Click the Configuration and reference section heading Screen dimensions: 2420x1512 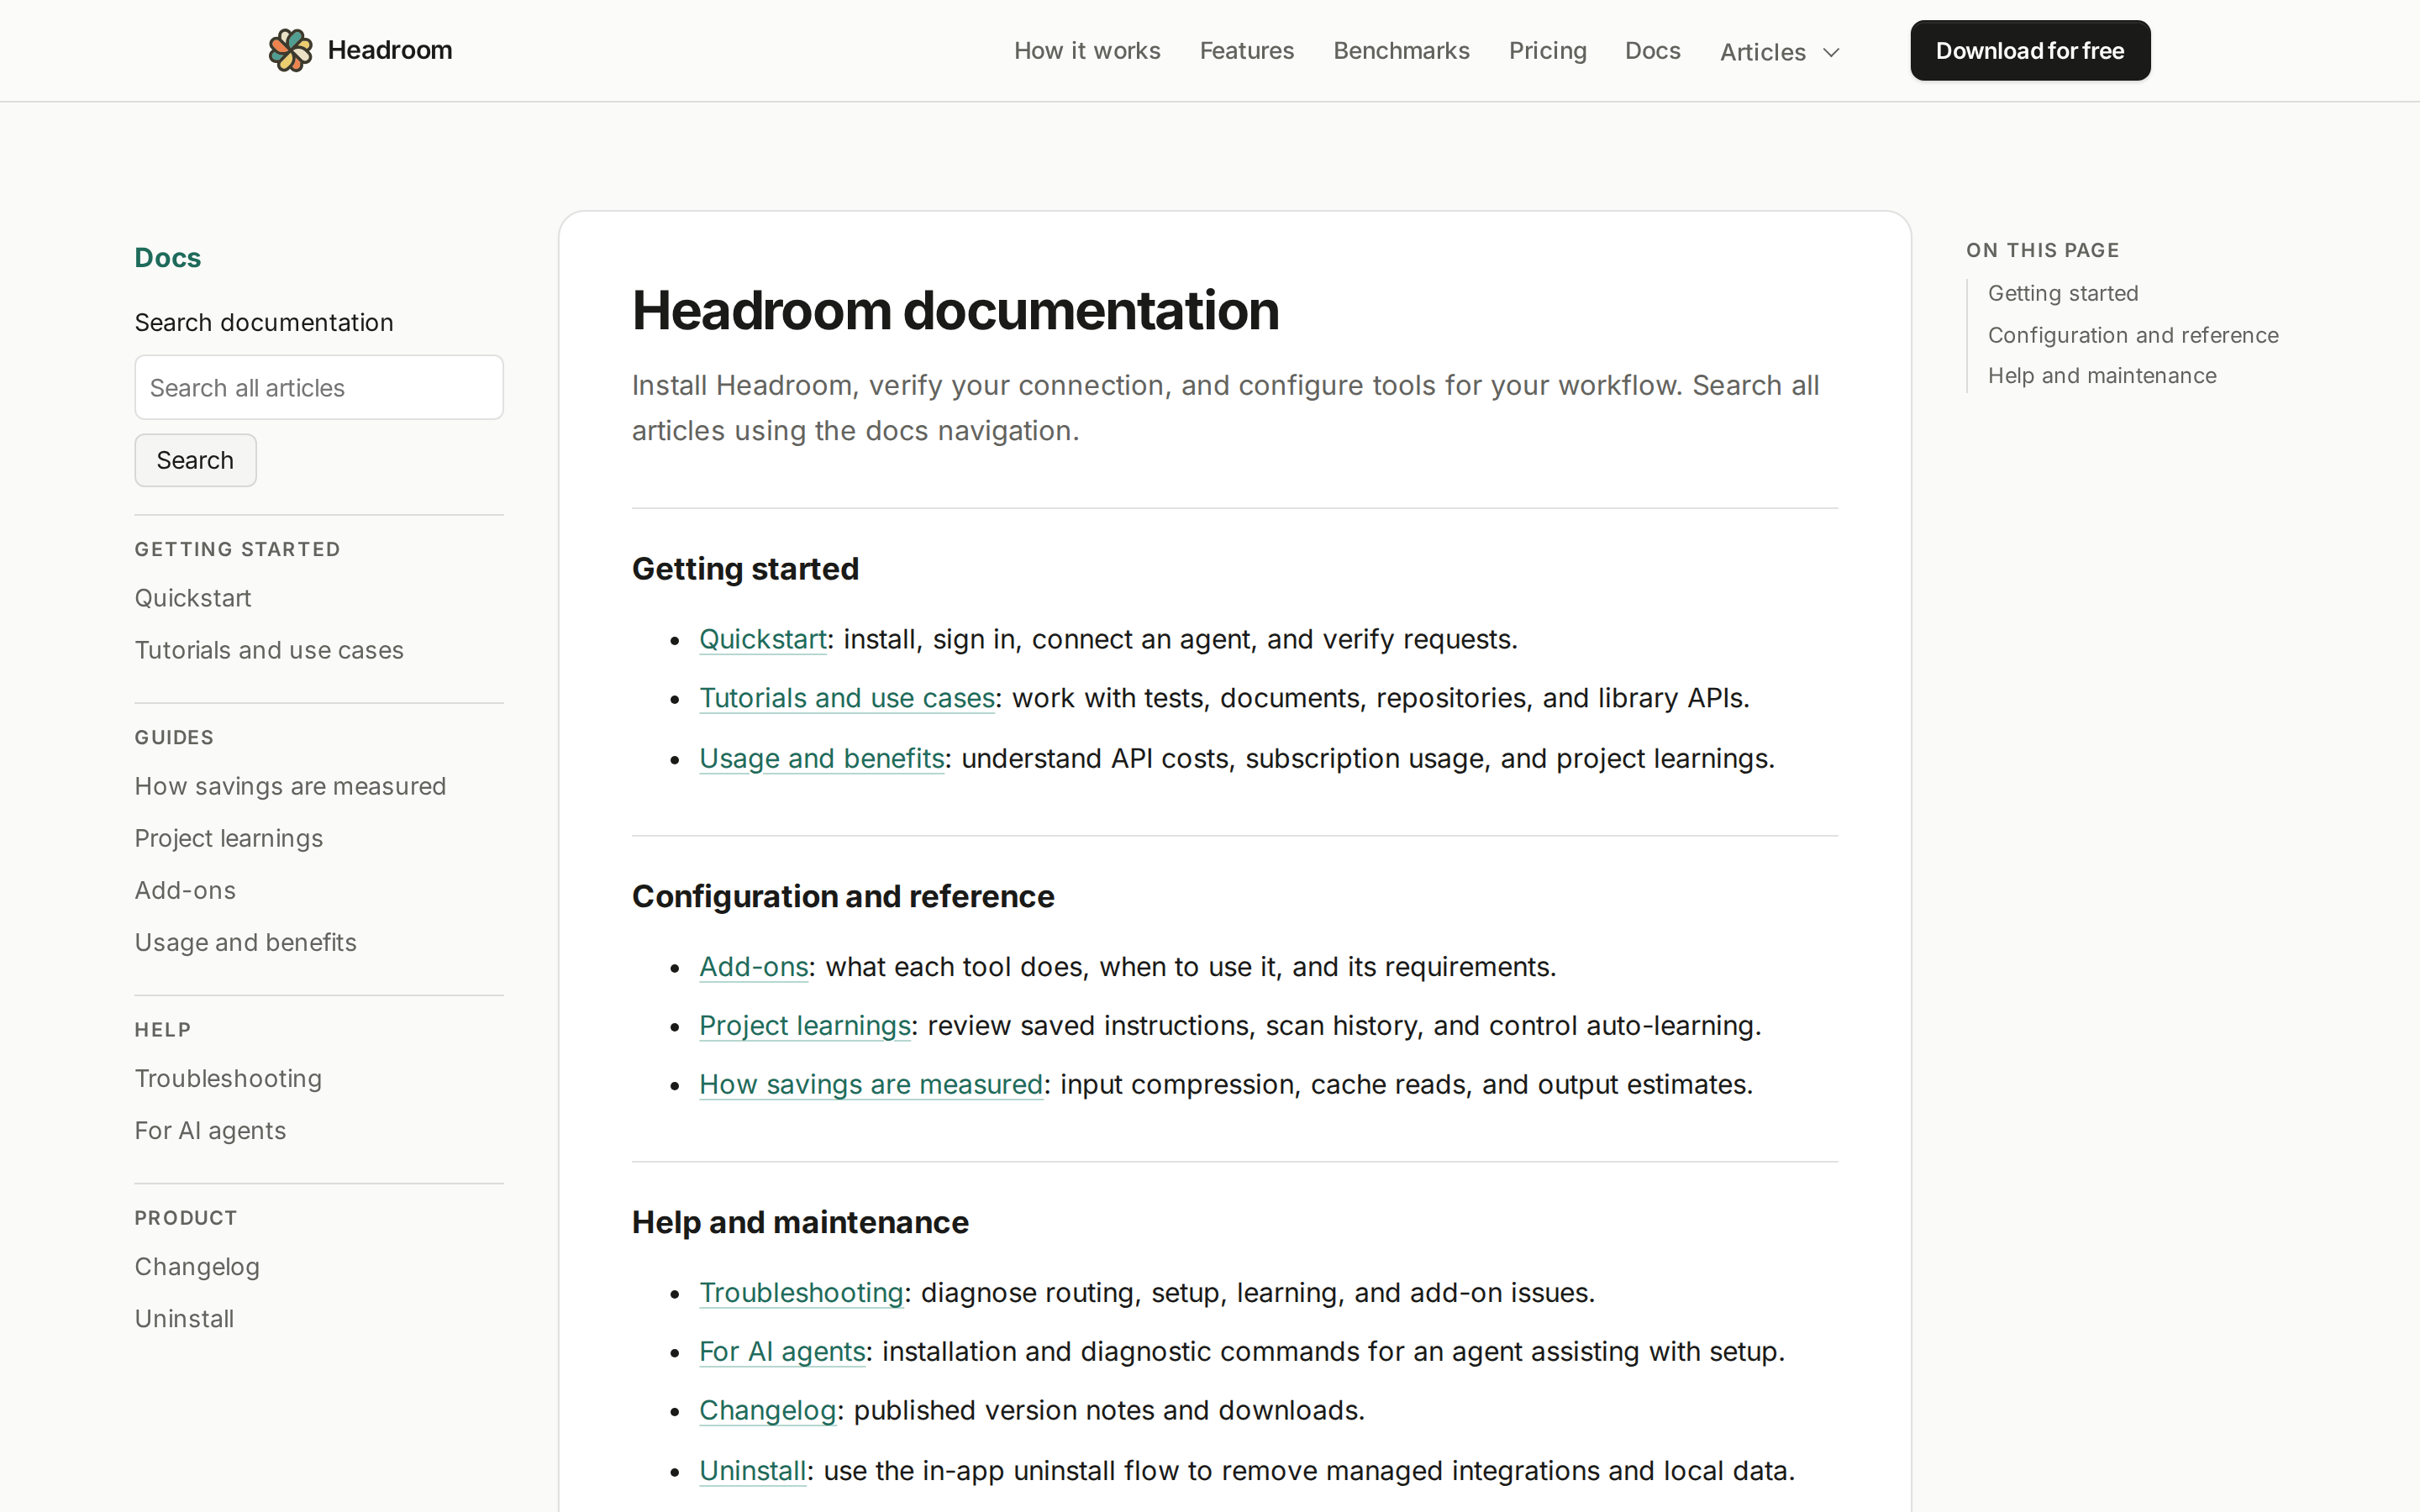tap(843, 896)
